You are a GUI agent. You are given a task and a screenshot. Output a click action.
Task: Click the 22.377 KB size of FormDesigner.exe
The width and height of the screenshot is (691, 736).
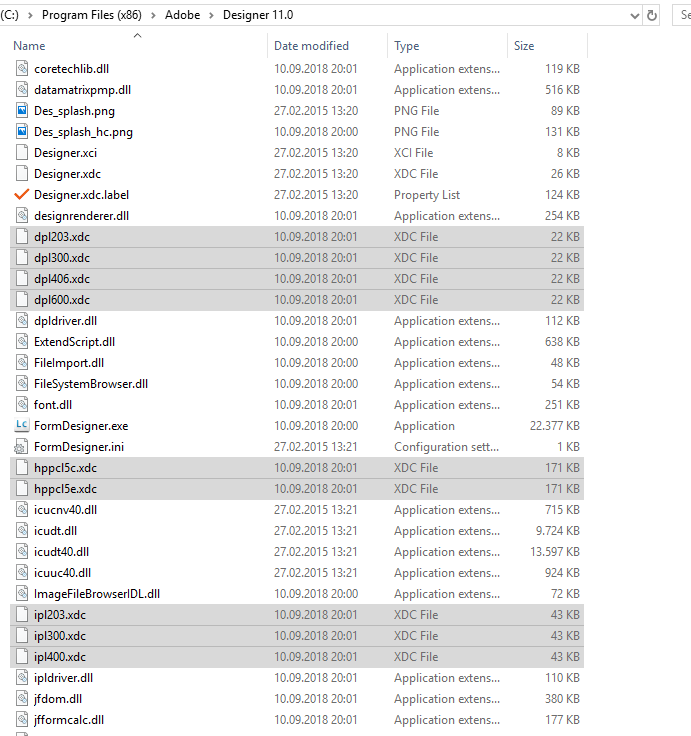coord(554,426)
